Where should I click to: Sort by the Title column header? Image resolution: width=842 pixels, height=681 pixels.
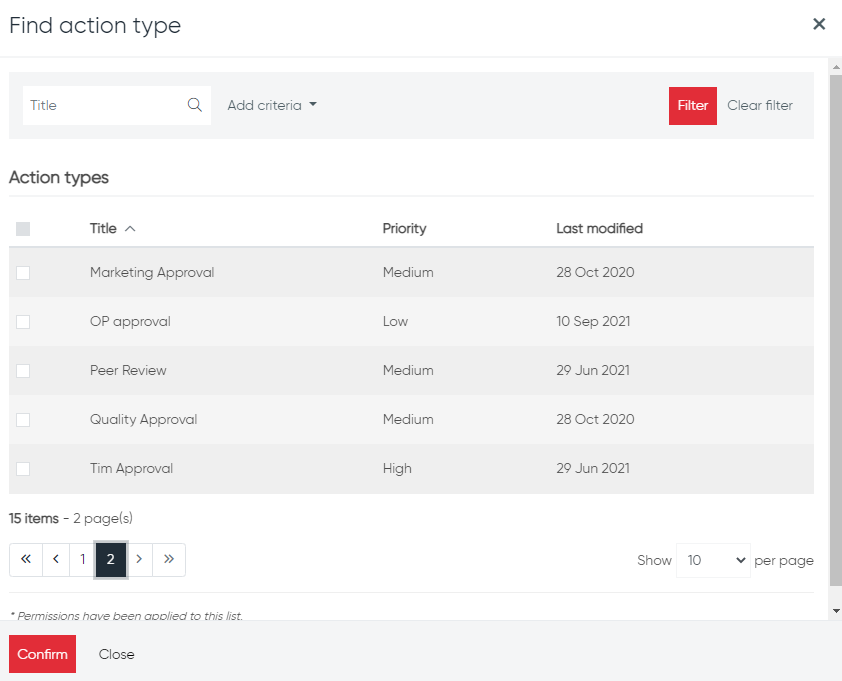coord(103,229)
